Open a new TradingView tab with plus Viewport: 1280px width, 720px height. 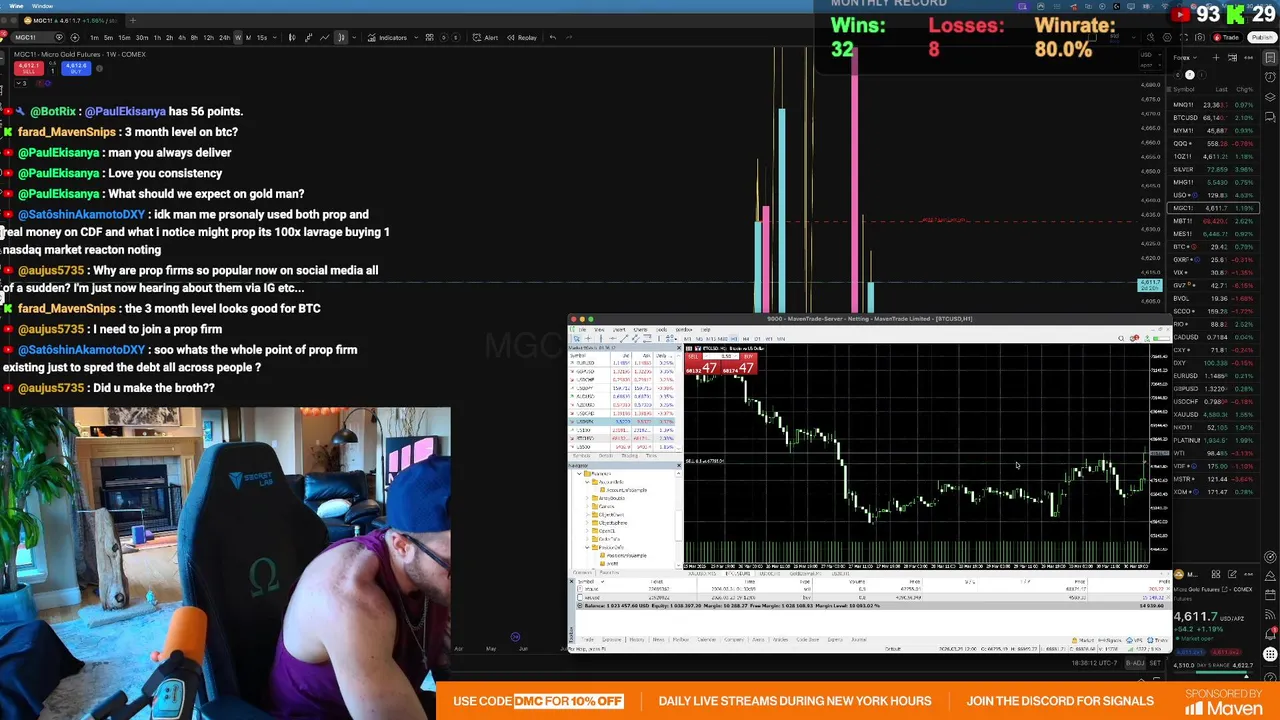click(133, 20)
